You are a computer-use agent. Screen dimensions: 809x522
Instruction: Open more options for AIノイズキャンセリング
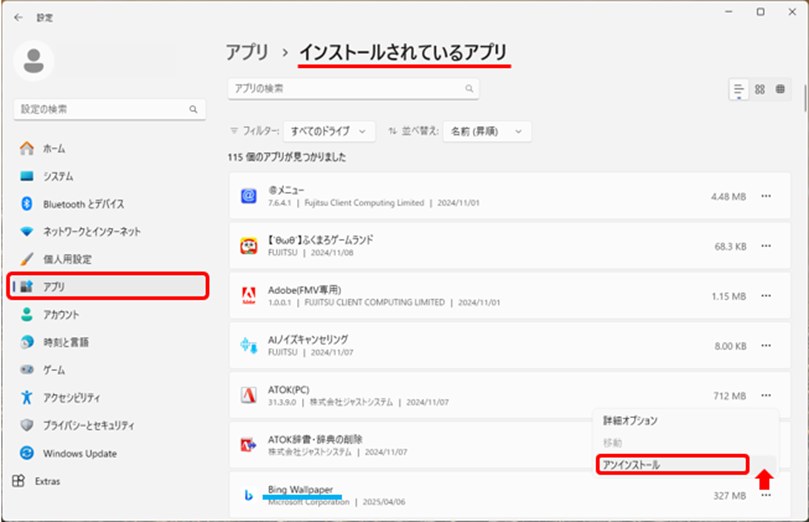pos(766,346)
